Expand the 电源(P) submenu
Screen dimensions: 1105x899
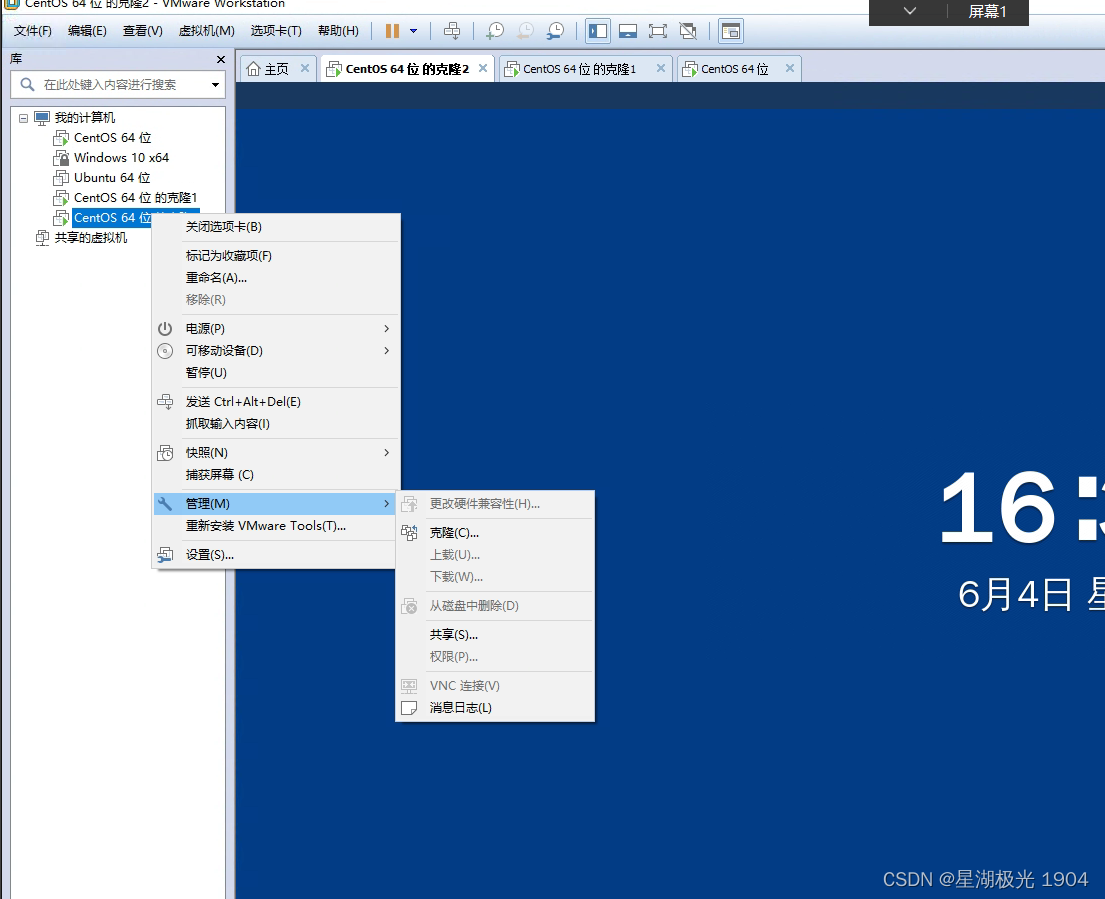point(275,329)
